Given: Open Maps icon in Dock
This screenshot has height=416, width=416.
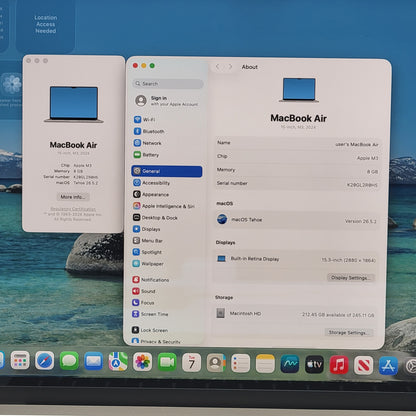Looking at the screenshot, I should coord(118,361).
